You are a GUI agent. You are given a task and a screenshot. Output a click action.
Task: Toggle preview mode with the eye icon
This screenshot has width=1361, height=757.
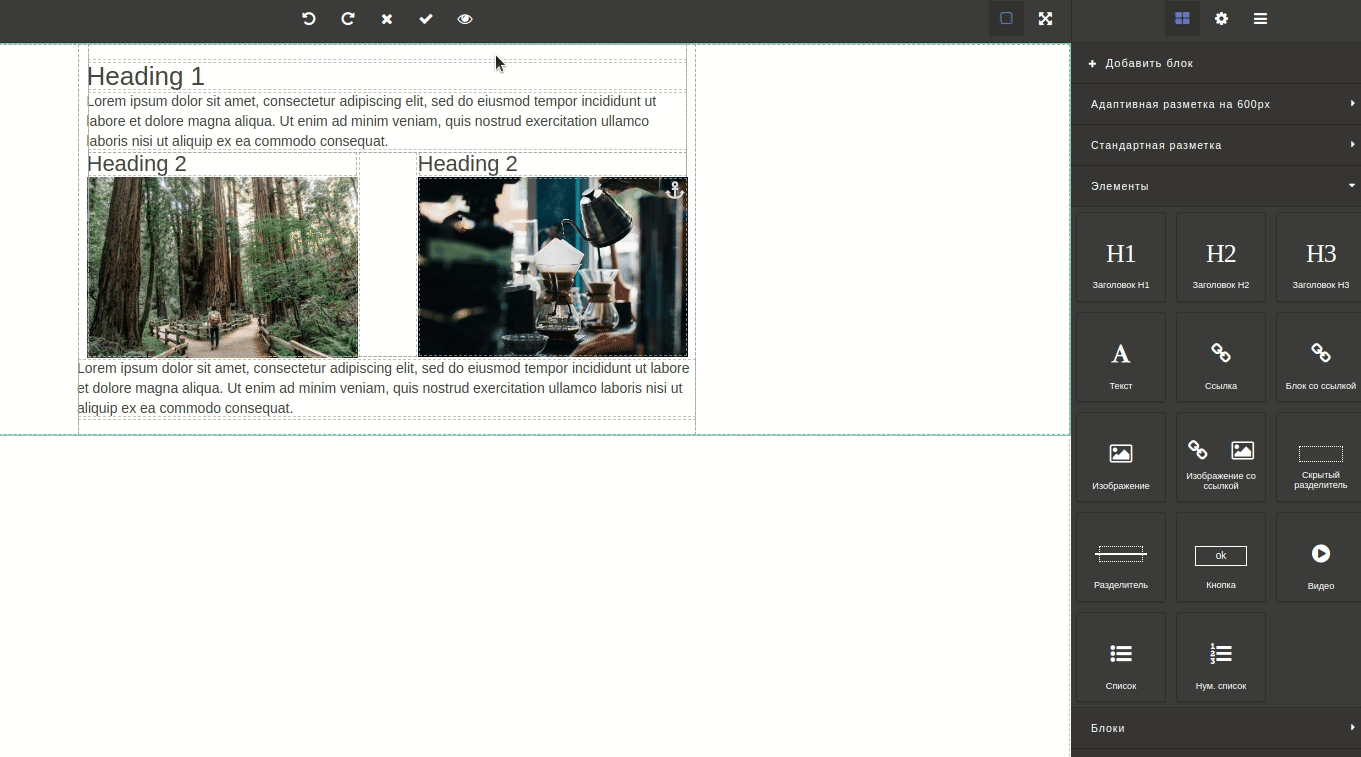tap(465, 19)
